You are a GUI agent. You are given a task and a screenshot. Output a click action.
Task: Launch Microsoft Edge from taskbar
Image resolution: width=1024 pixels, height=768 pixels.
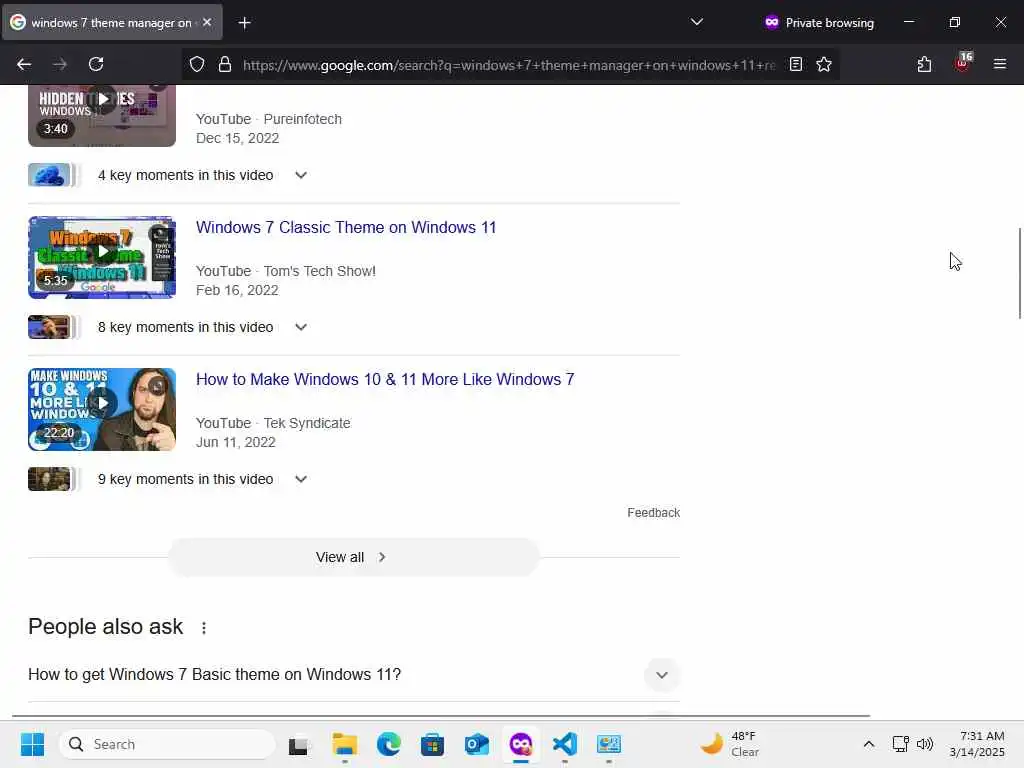389,744
